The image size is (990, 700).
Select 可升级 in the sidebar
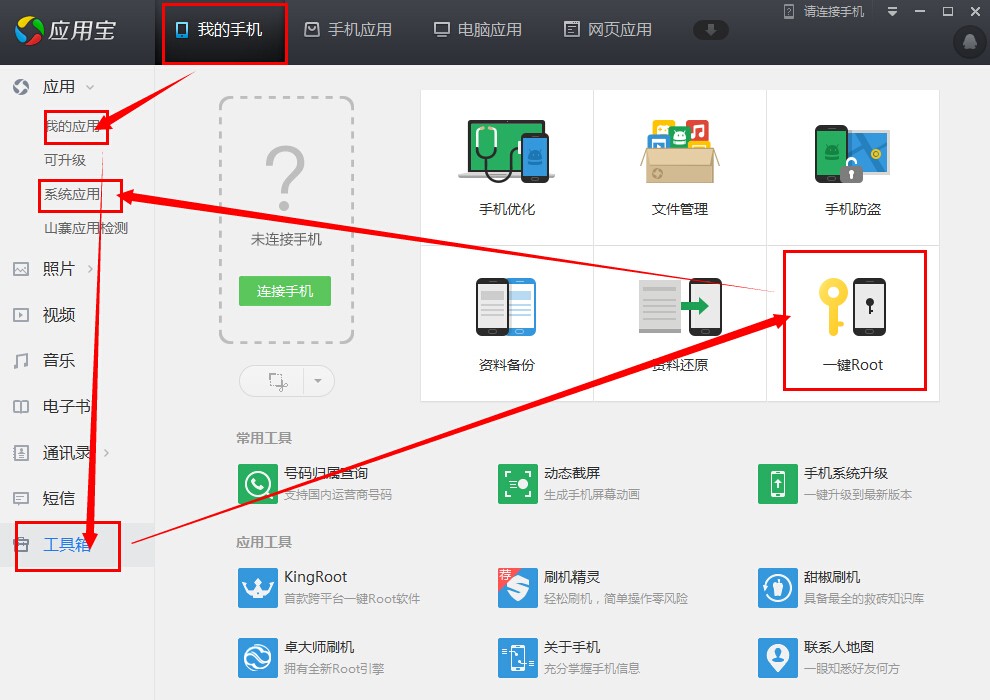[65, 160]
